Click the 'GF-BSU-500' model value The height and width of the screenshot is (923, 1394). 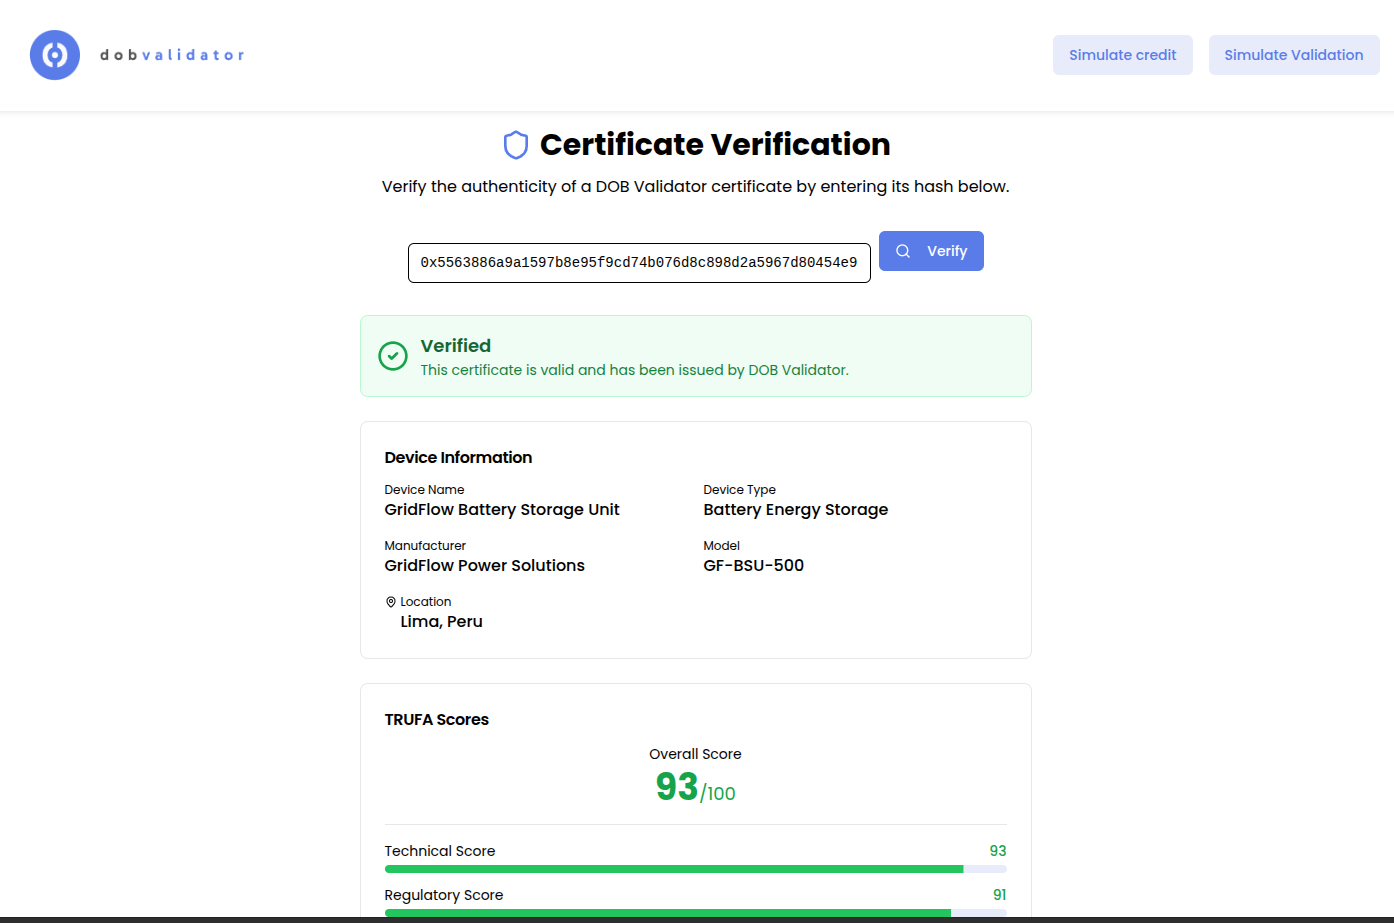pyautogui.click(x=753, y=566)
